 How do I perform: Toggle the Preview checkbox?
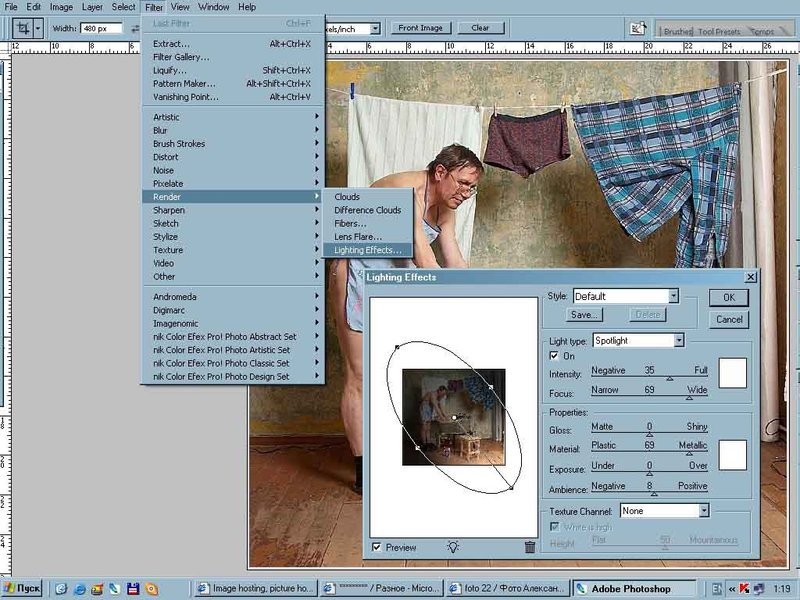376,547
